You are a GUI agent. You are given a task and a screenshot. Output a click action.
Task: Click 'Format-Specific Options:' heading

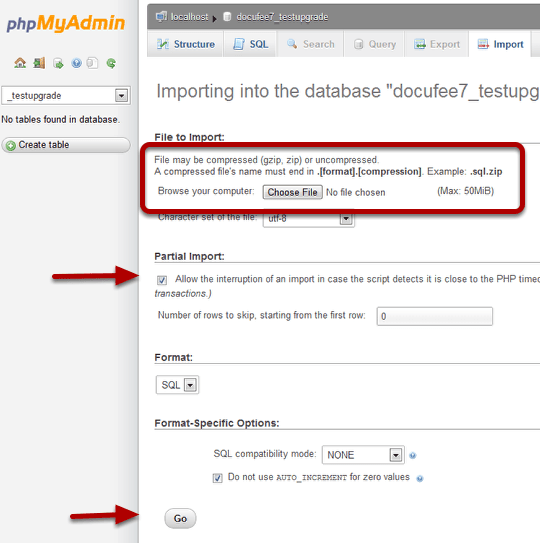point(217,423)
